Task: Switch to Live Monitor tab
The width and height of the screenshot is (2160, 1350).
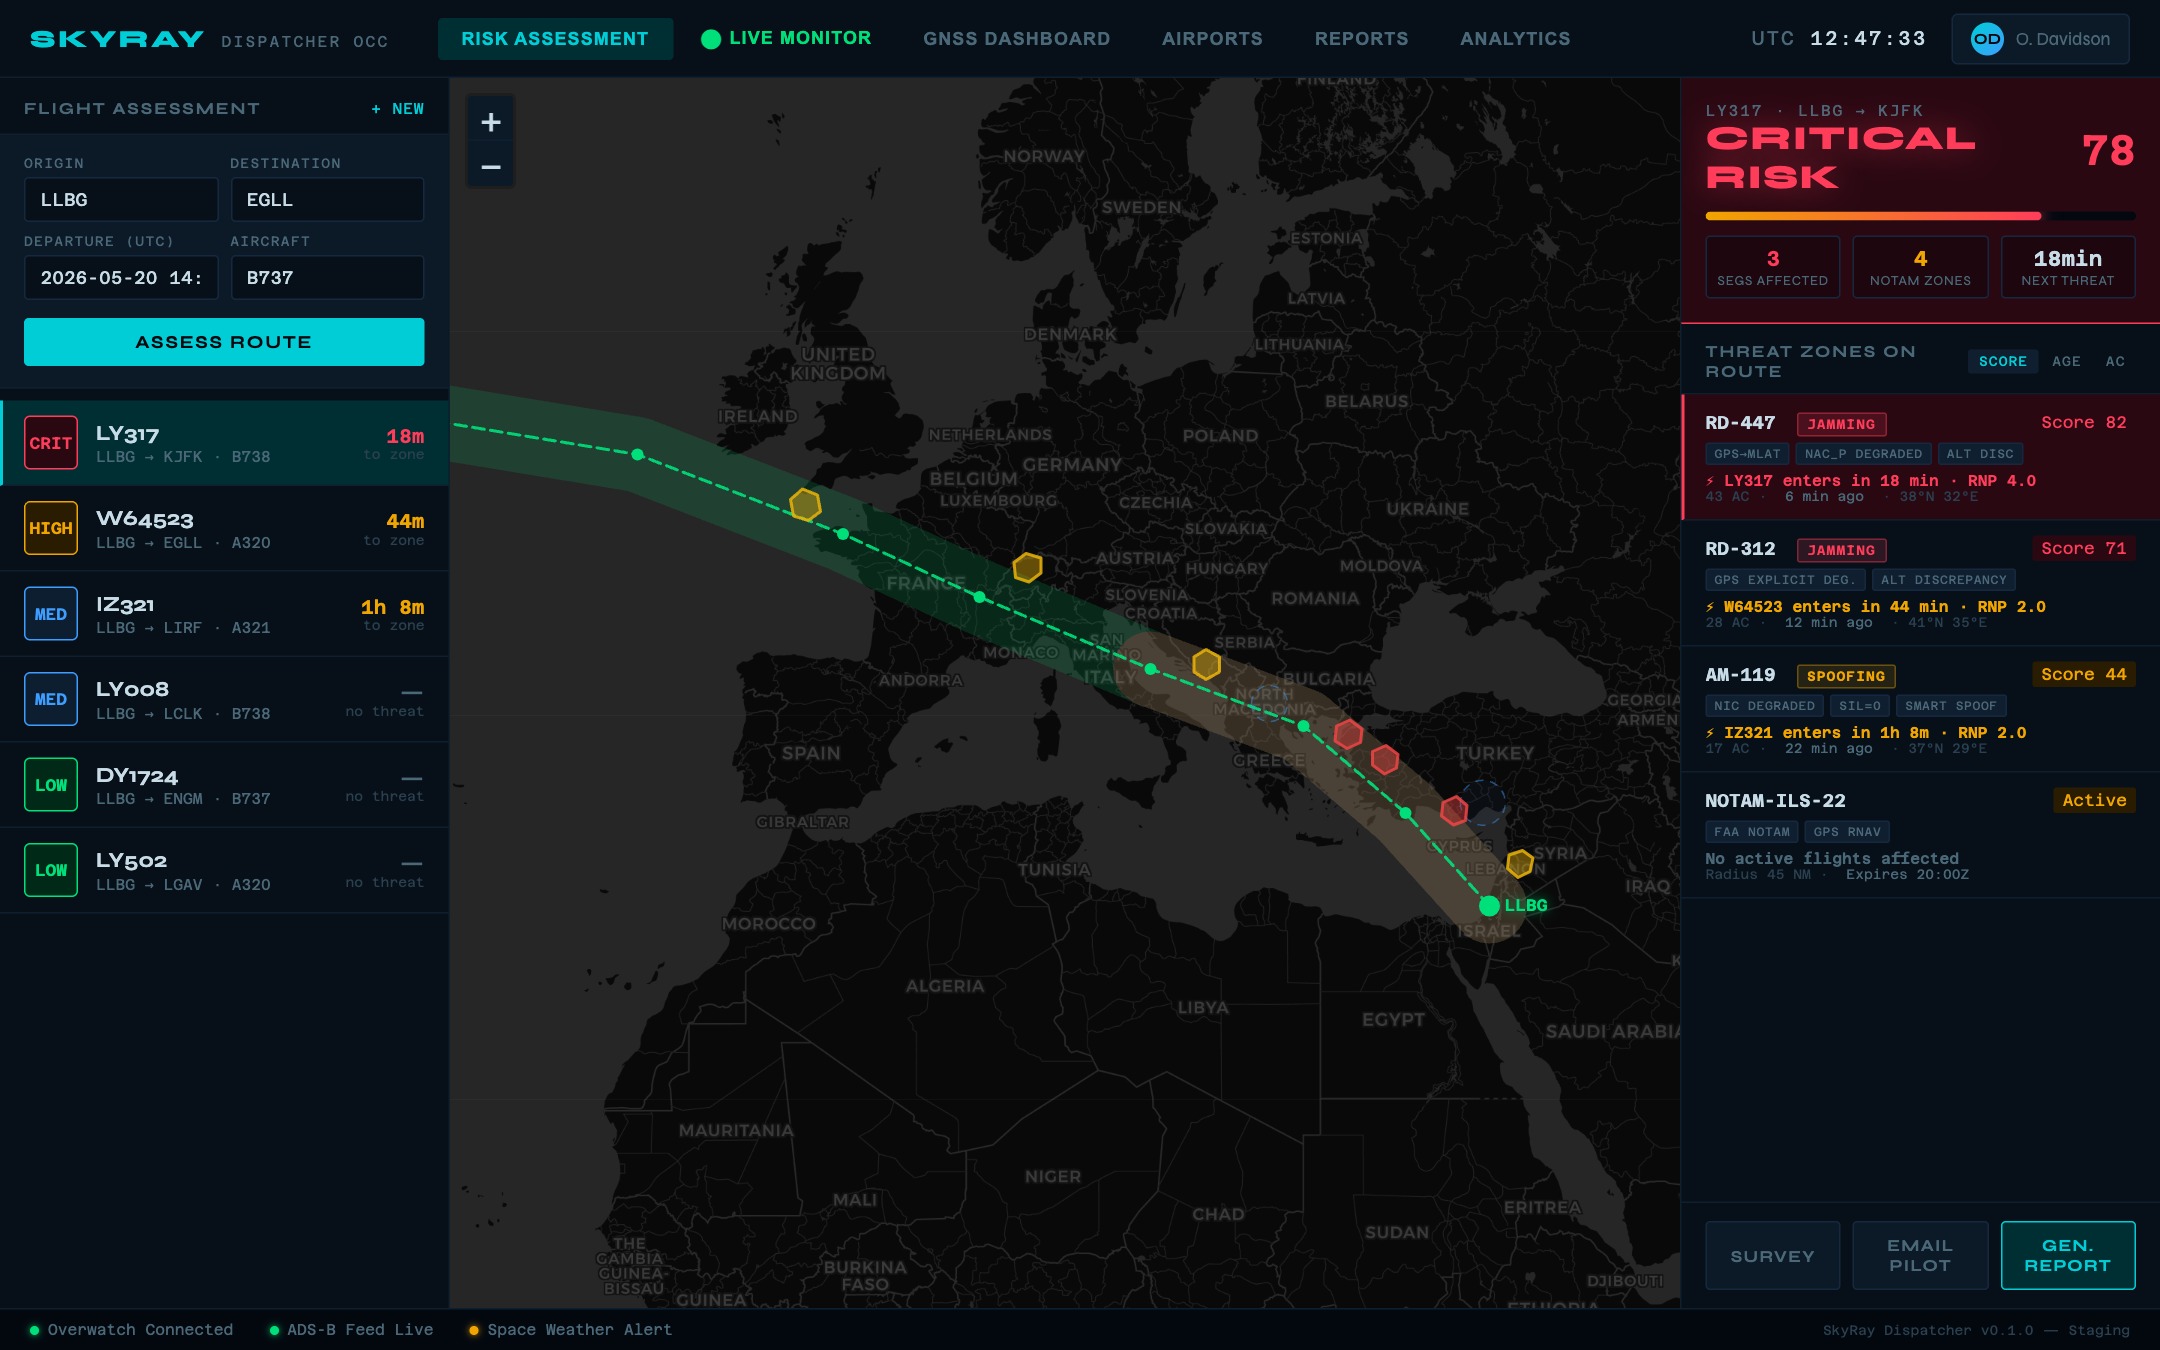Action: click(786, 39)
